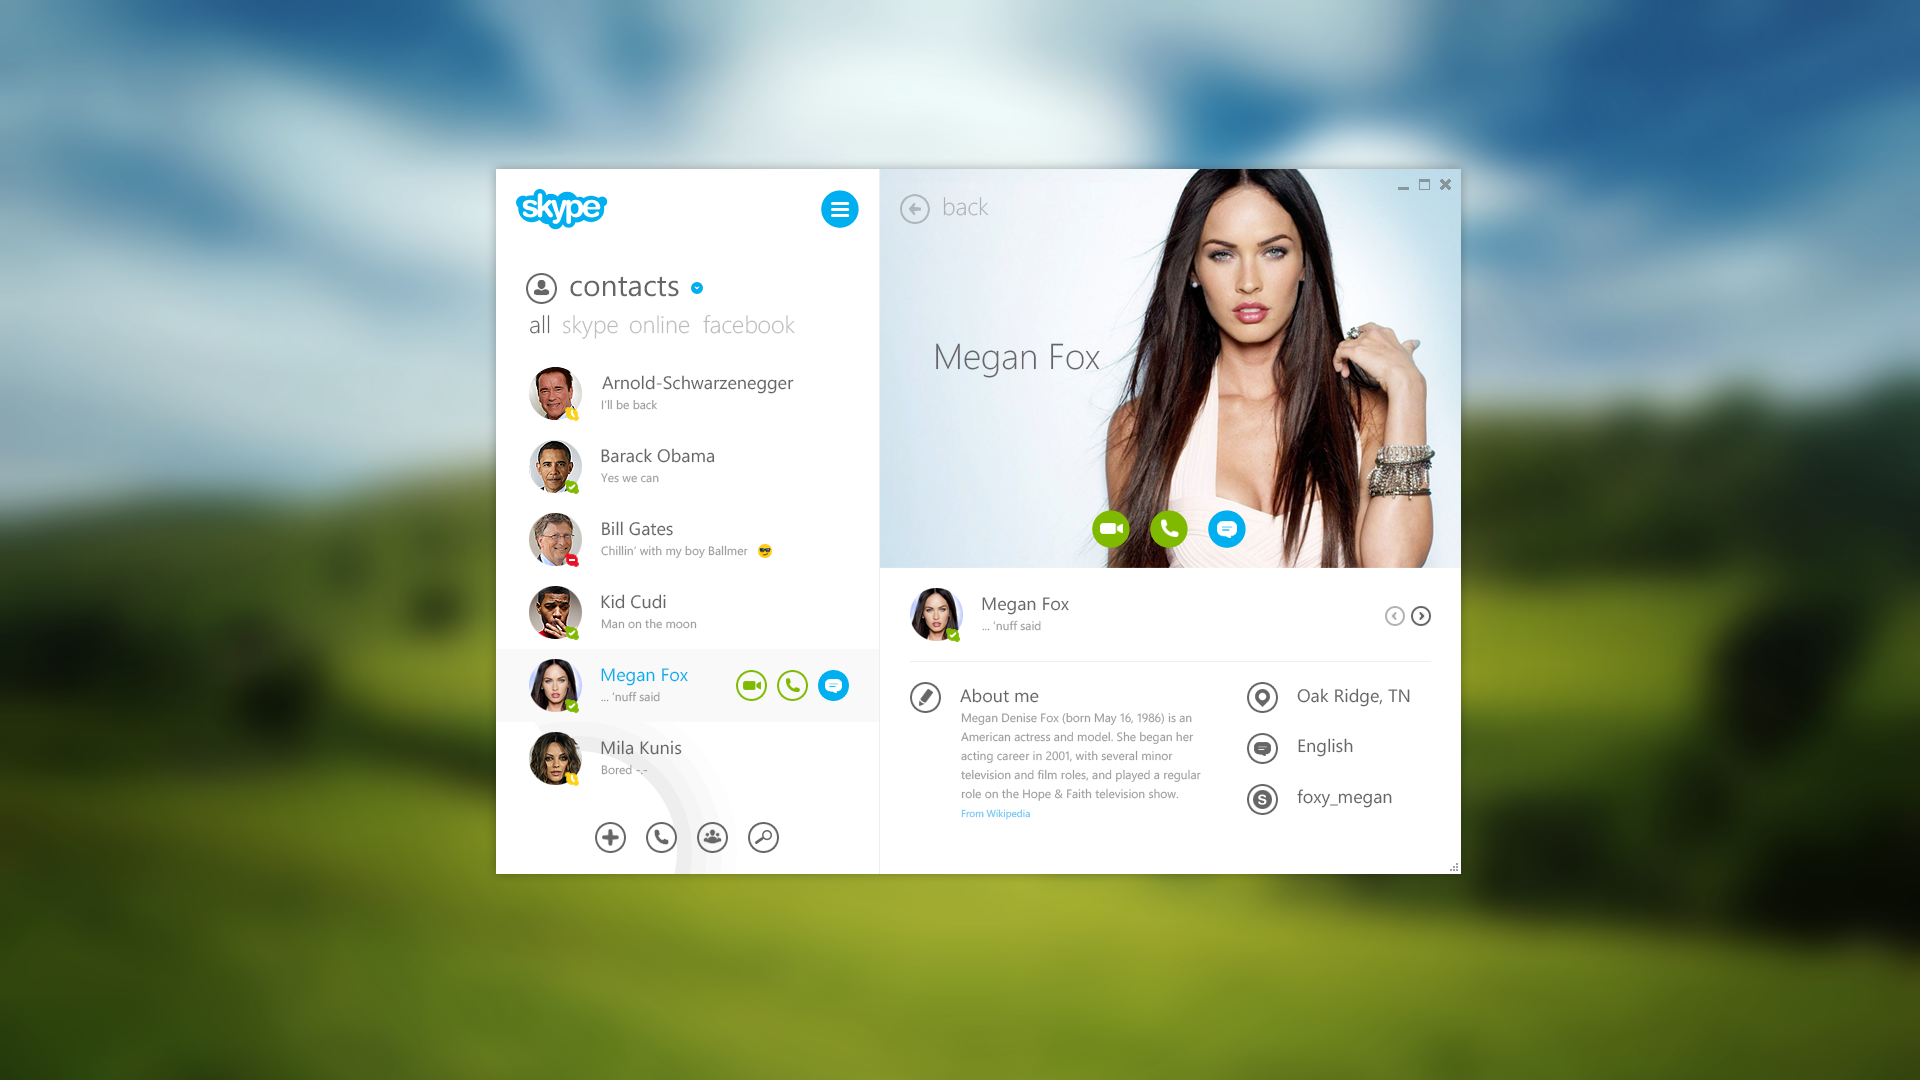Viewport: 1920px width, 1080px height.
Task: Select the 'all' contacts filter tab
Action: [x=538, y=324]
